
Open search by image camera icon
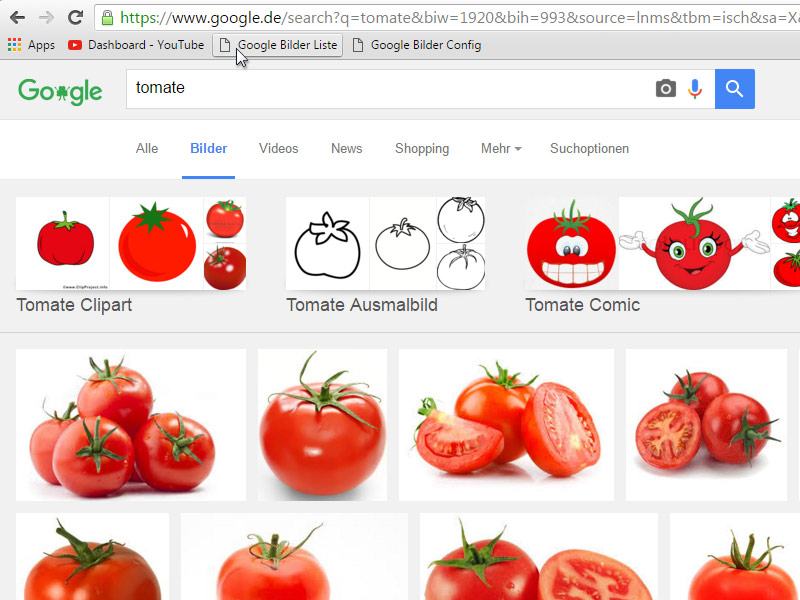(x=665, y=89)
